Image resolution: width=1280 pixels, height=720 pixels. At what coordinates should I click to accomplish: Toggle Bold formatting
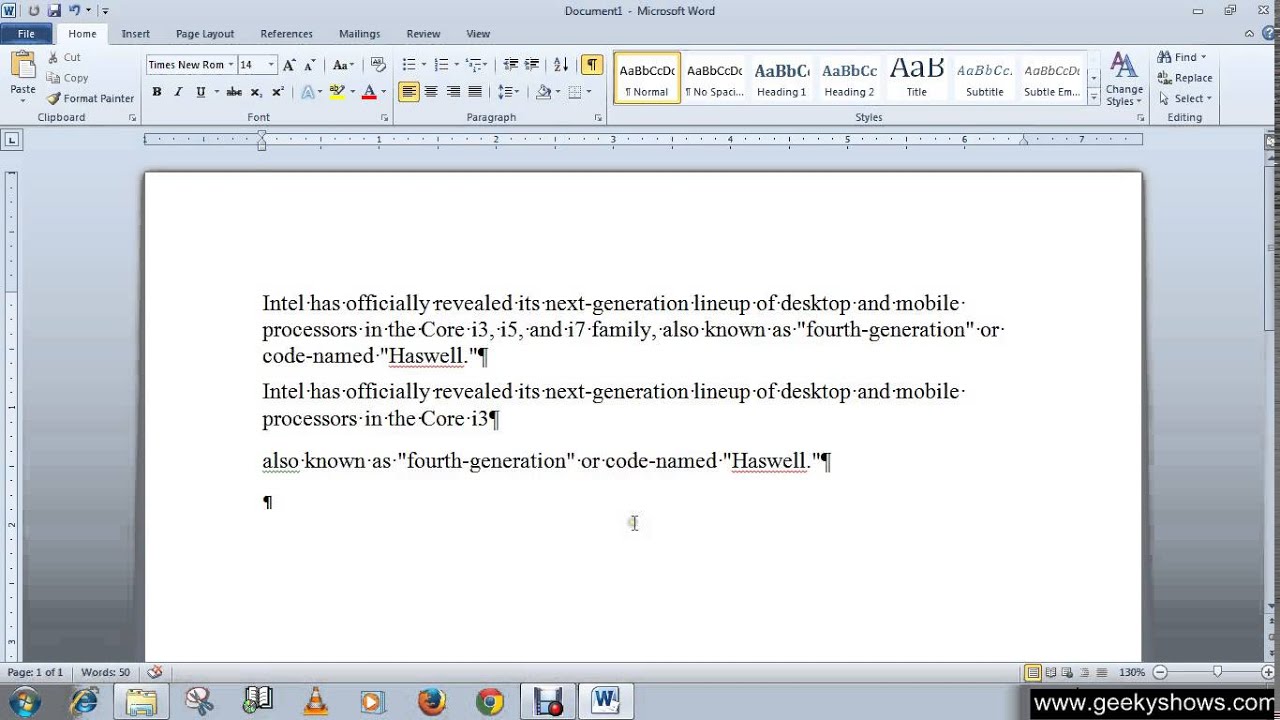(x=157, y=92)
